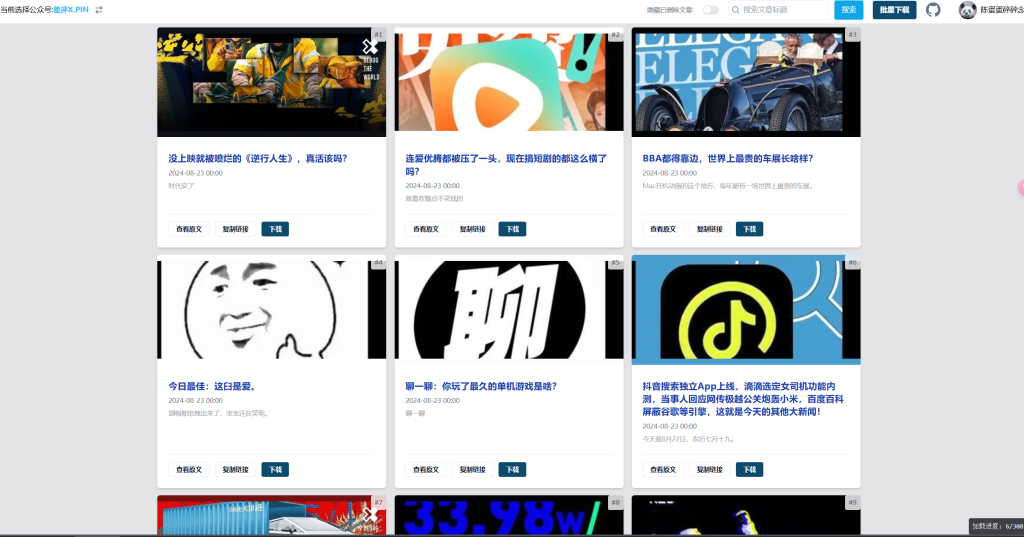The height and width of the screenshot is (537, 1024).
Task: Click 下载 on the 抖音搜索 card
Action: [x=749, y=470]
